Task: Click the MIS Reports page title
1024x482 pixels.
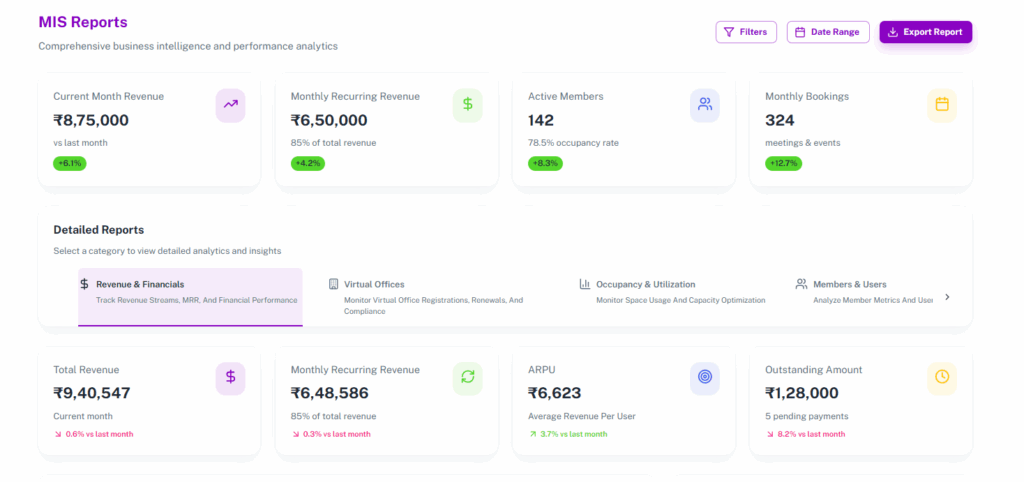Action: (83, 22)
